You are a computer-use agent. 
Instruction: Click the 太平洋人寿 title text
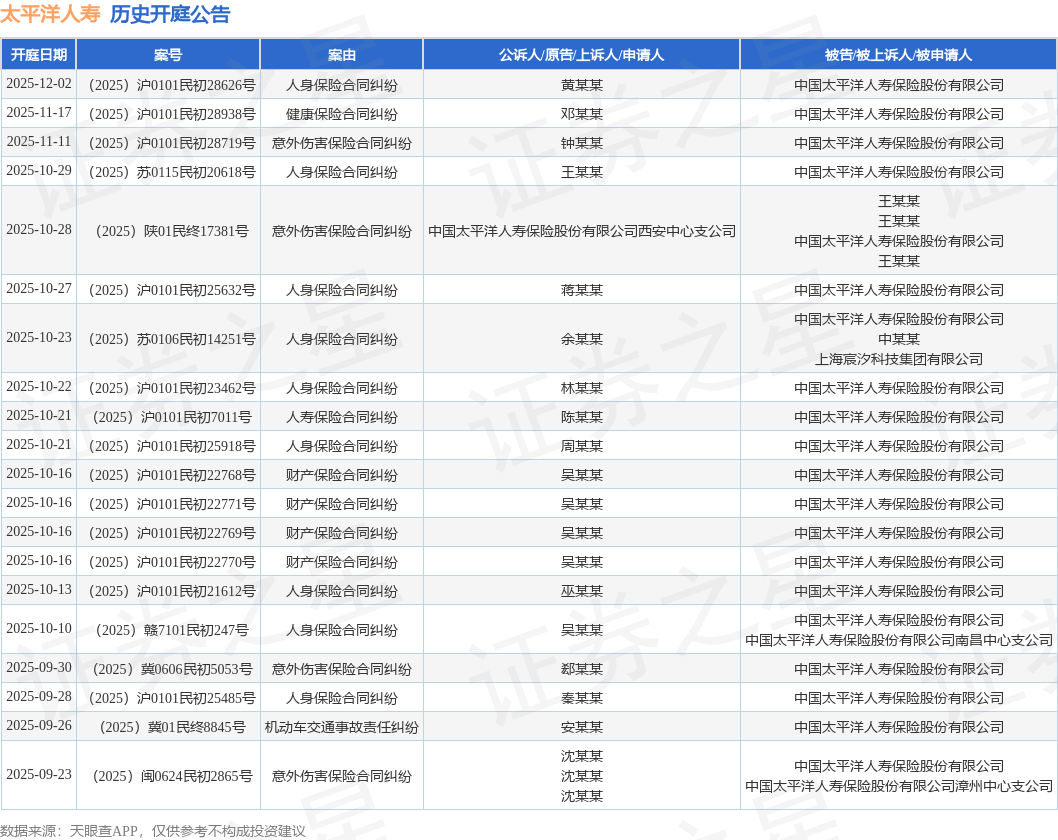51,14
